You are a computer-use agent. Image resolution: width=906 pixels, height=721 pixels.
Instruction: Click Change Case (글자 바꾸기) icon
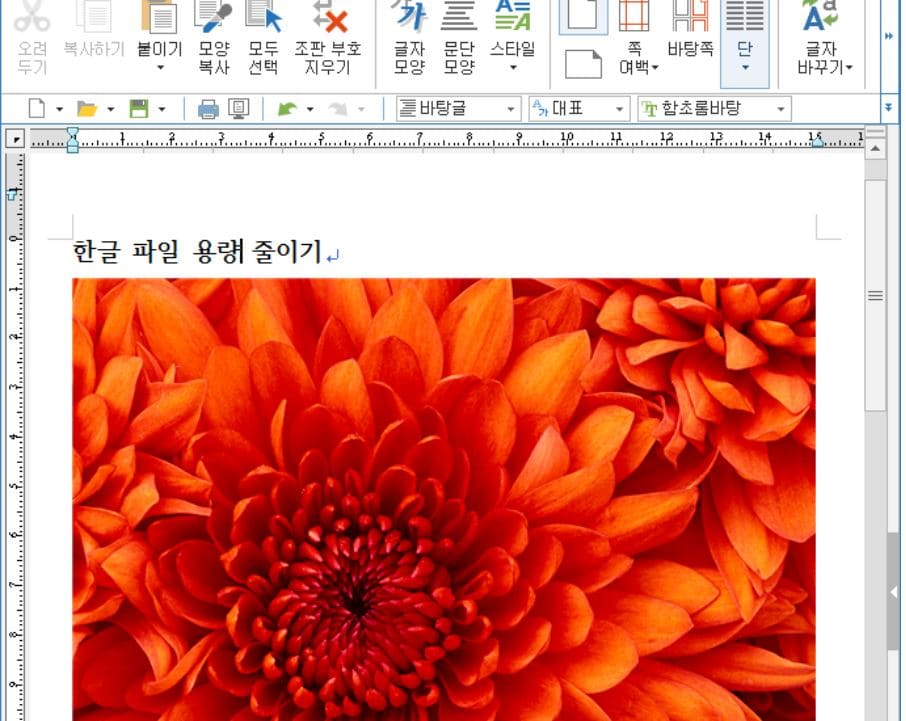pyautogui.click(x=820, y=17)
